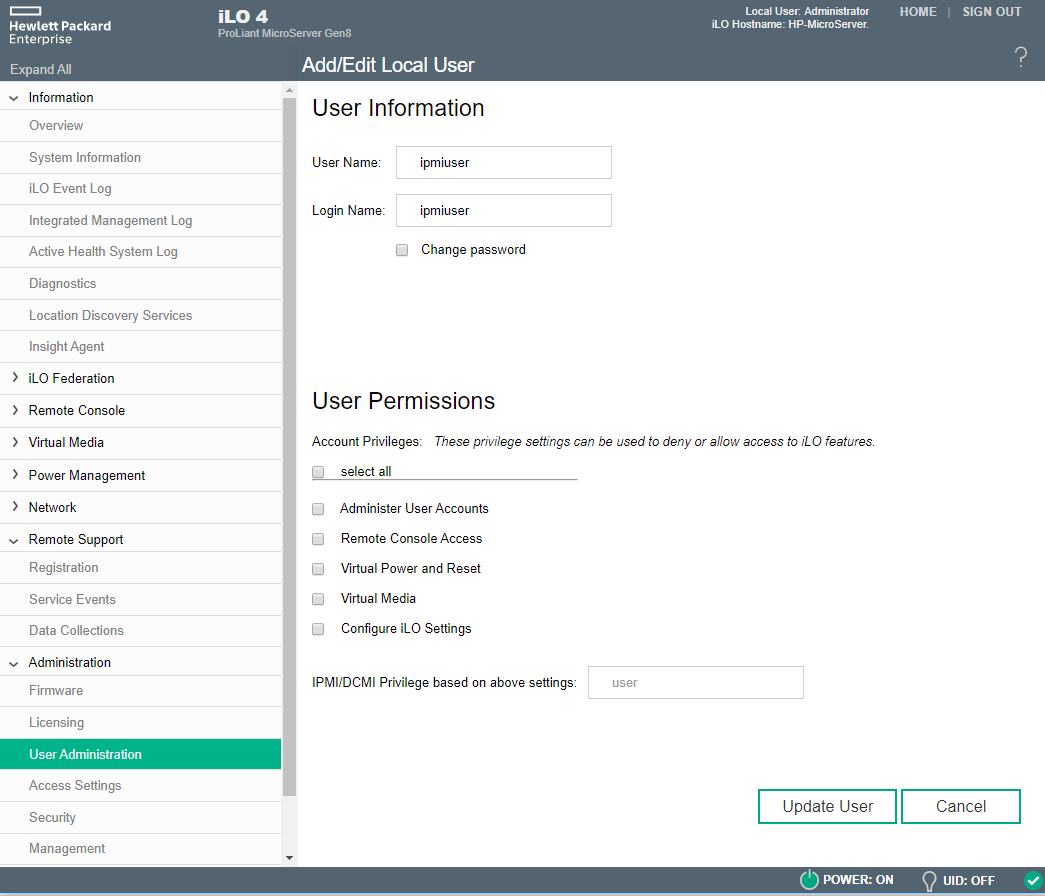Collapse the Remote Support chevron
Screen dimensions: 1045x896
point(14,540)
